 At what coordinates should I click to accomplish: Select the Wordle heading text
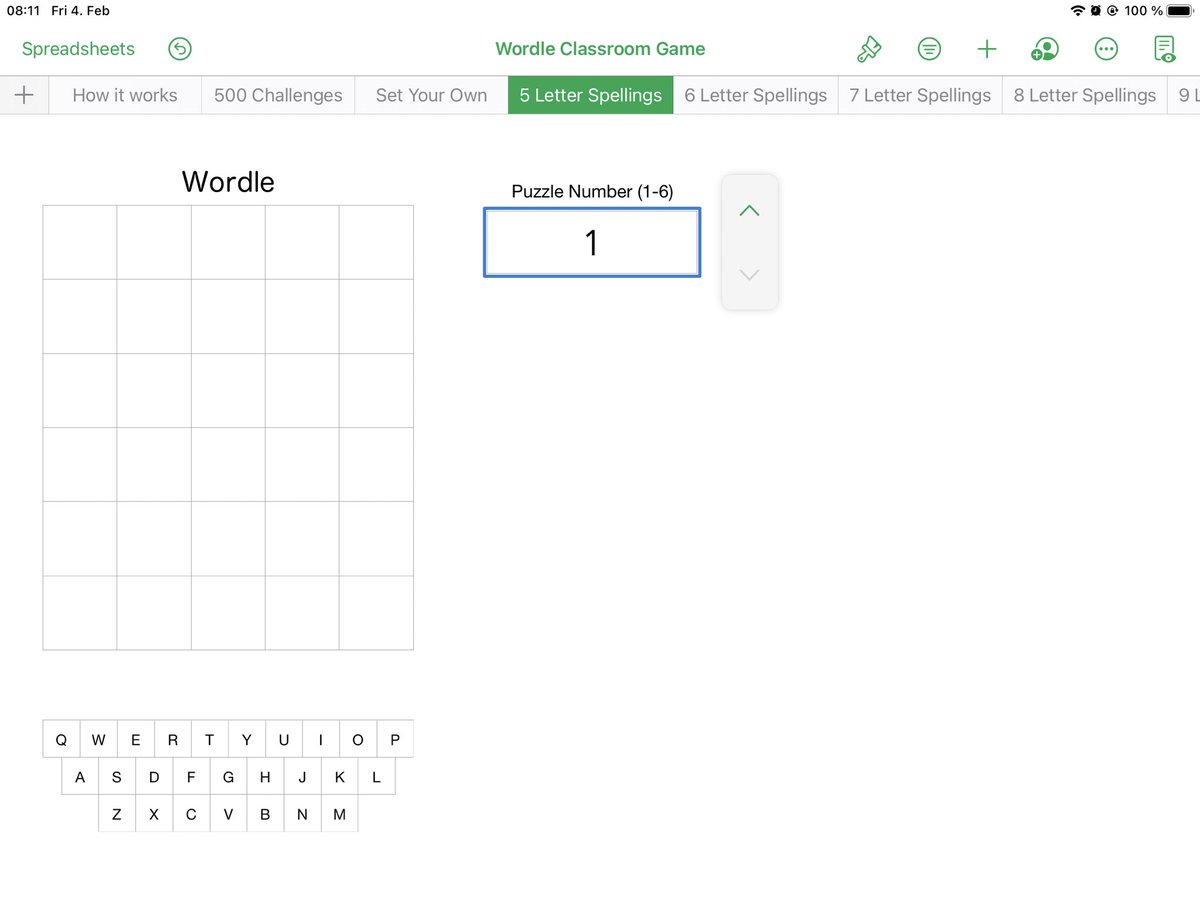pos(228,182)
